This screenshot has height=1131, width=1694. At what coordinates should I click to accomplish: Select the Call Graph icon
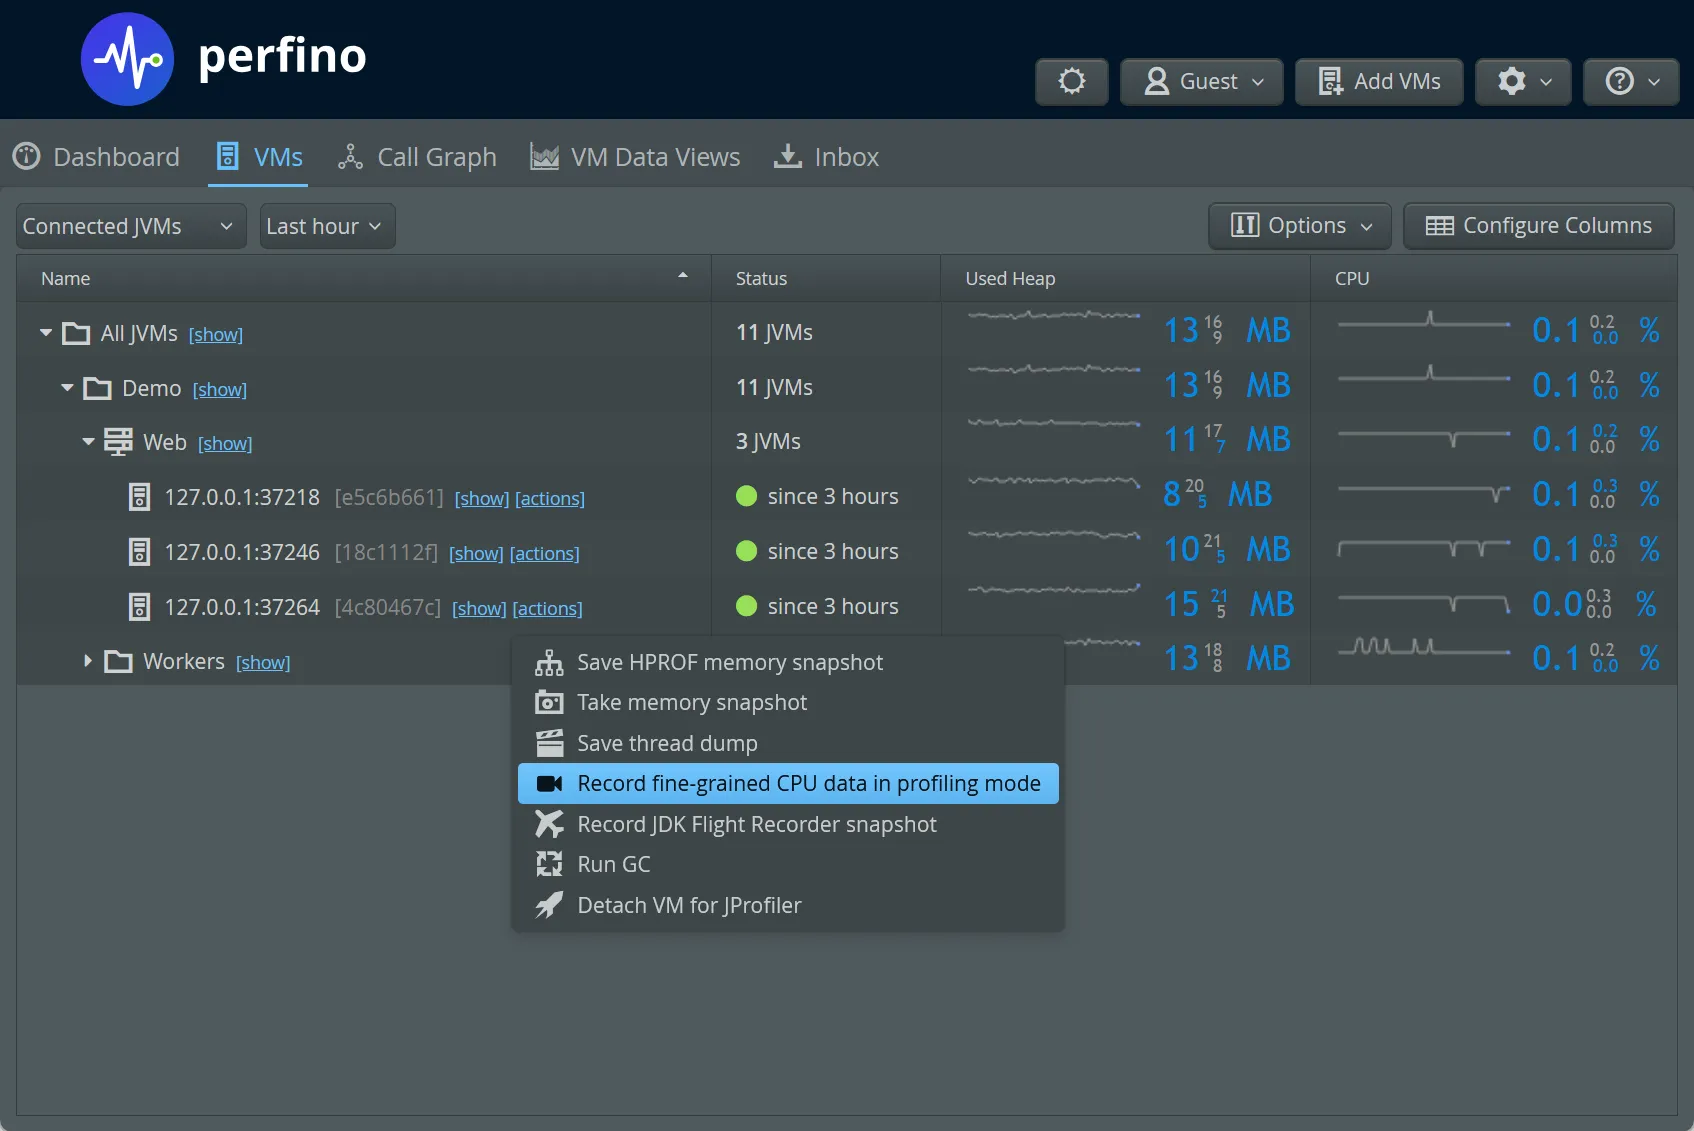(350, 157)
